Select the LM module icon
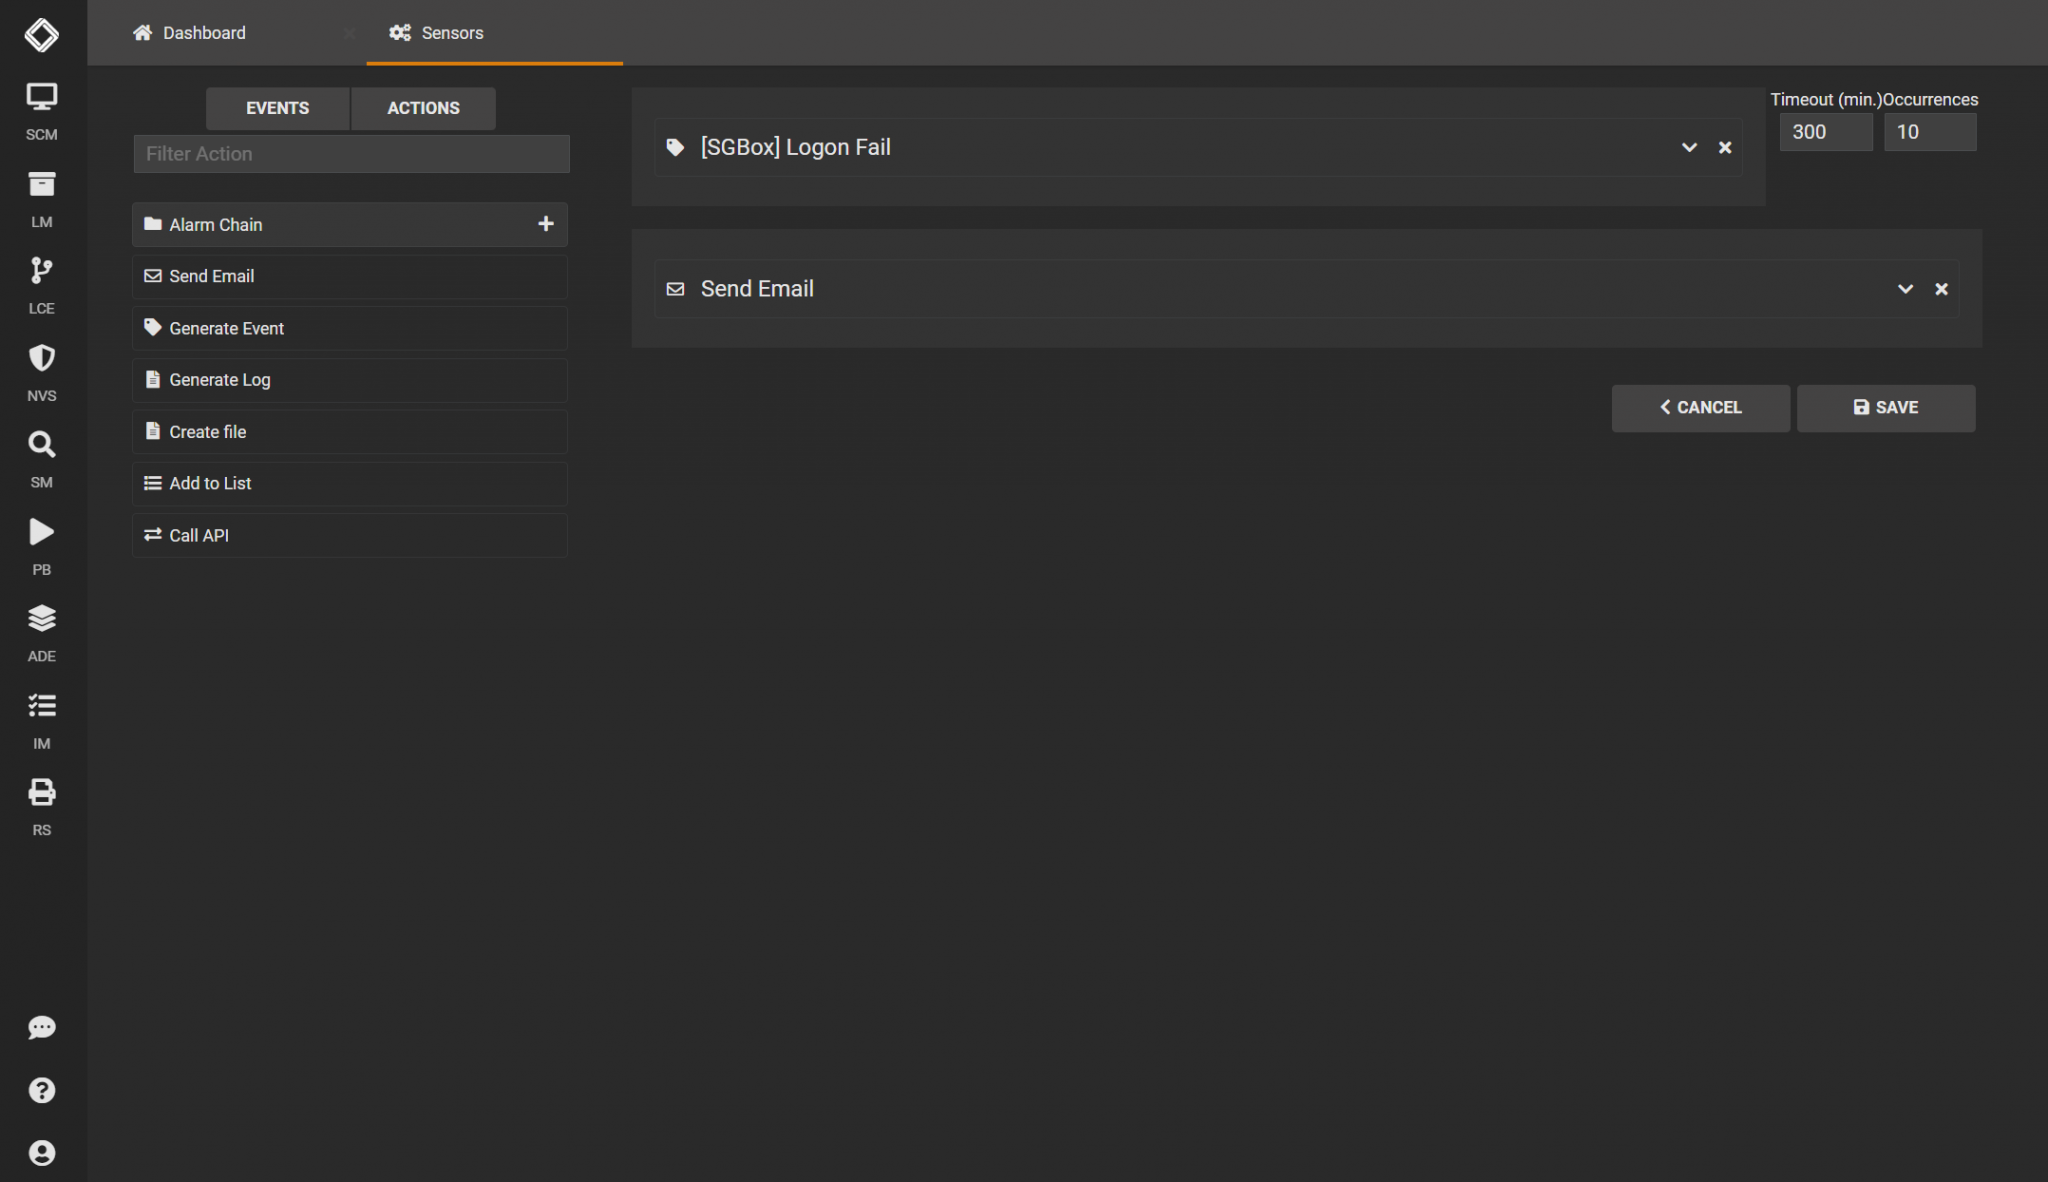Image resolution: width=2048 pixels, height=1182 pixels. (41, 184)
